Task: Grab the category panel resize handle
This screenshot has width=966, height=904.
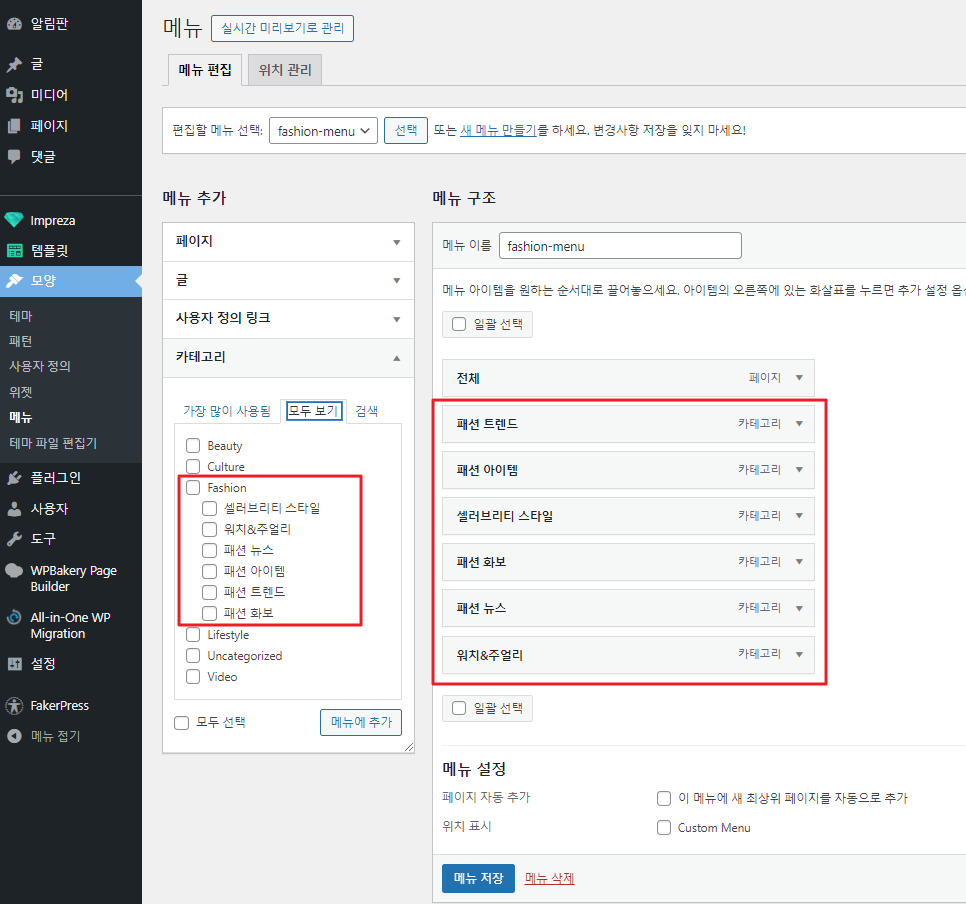Action: coord(409,747)
